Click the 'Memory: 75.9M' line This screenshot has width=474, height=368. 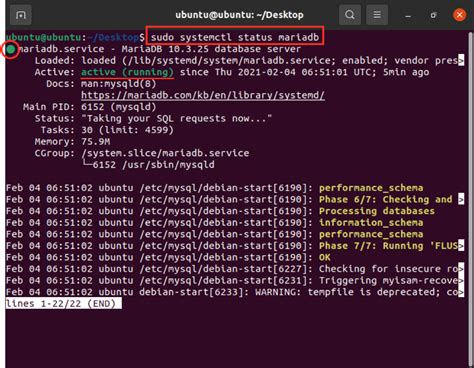click(x=72, y=142)
